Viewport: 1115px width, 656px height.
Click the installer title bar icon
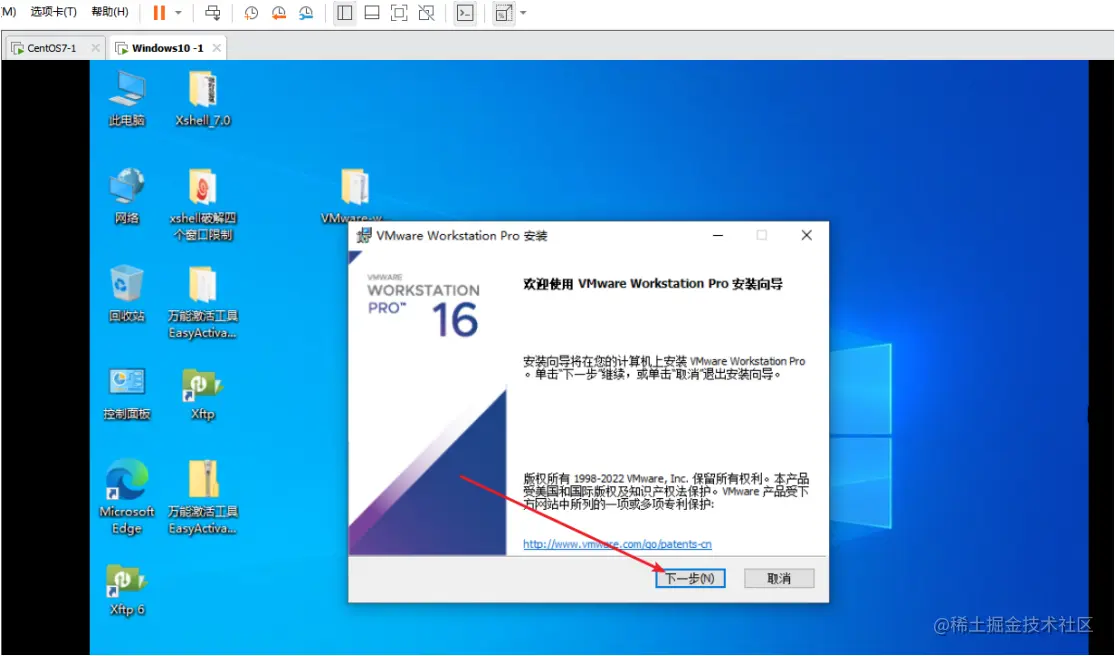[363, 235]
